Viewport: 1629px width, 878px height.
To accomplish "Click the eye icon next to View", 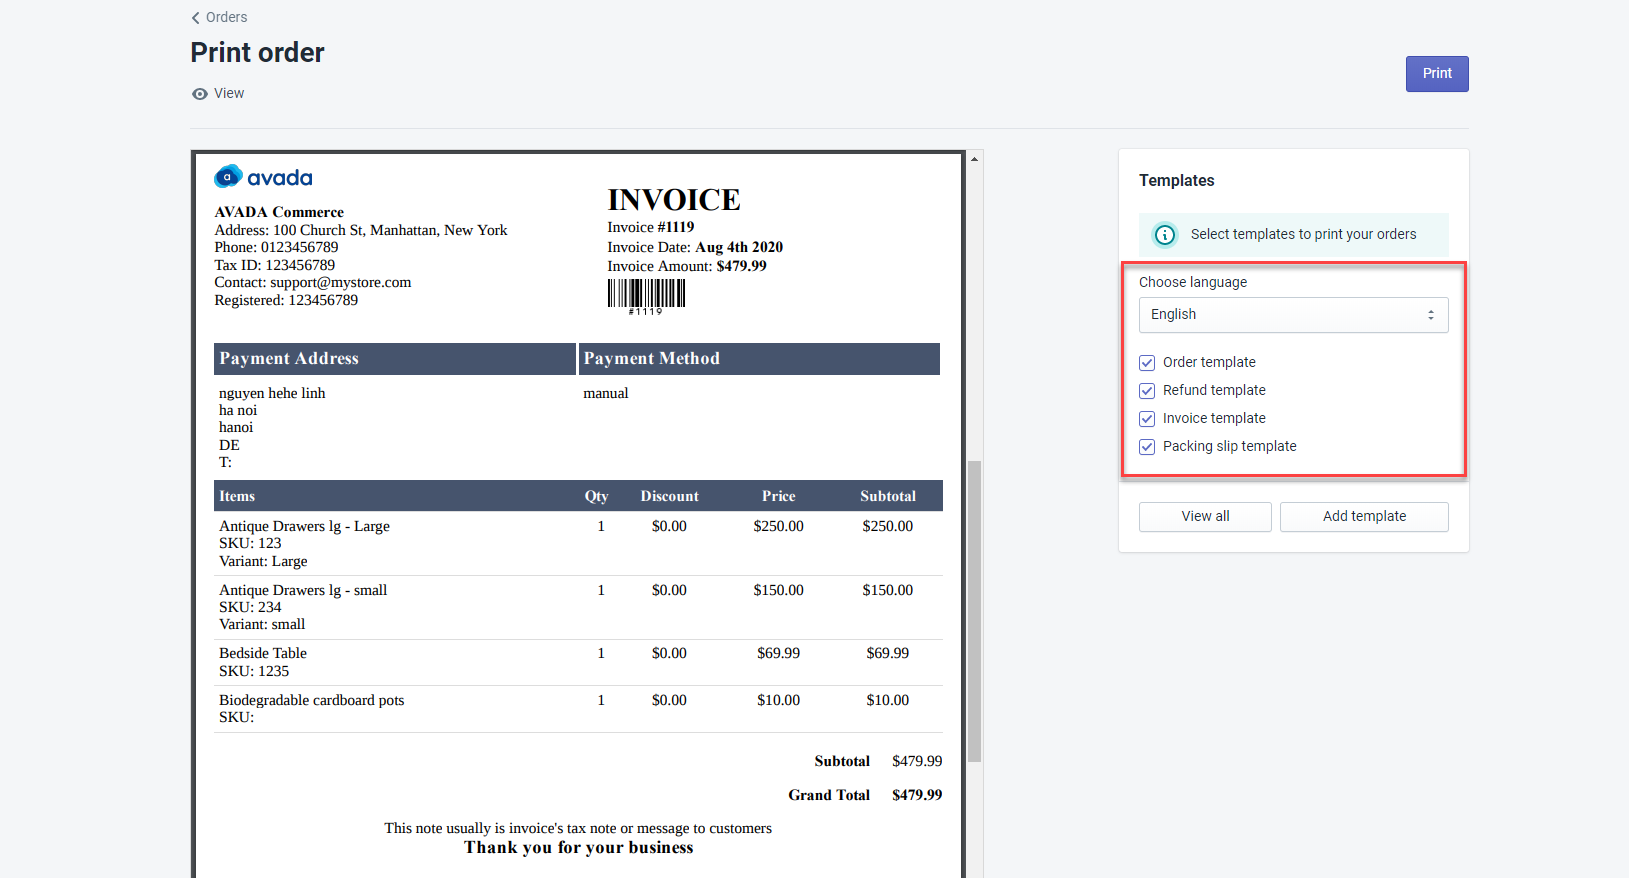I will click(200, 94).
